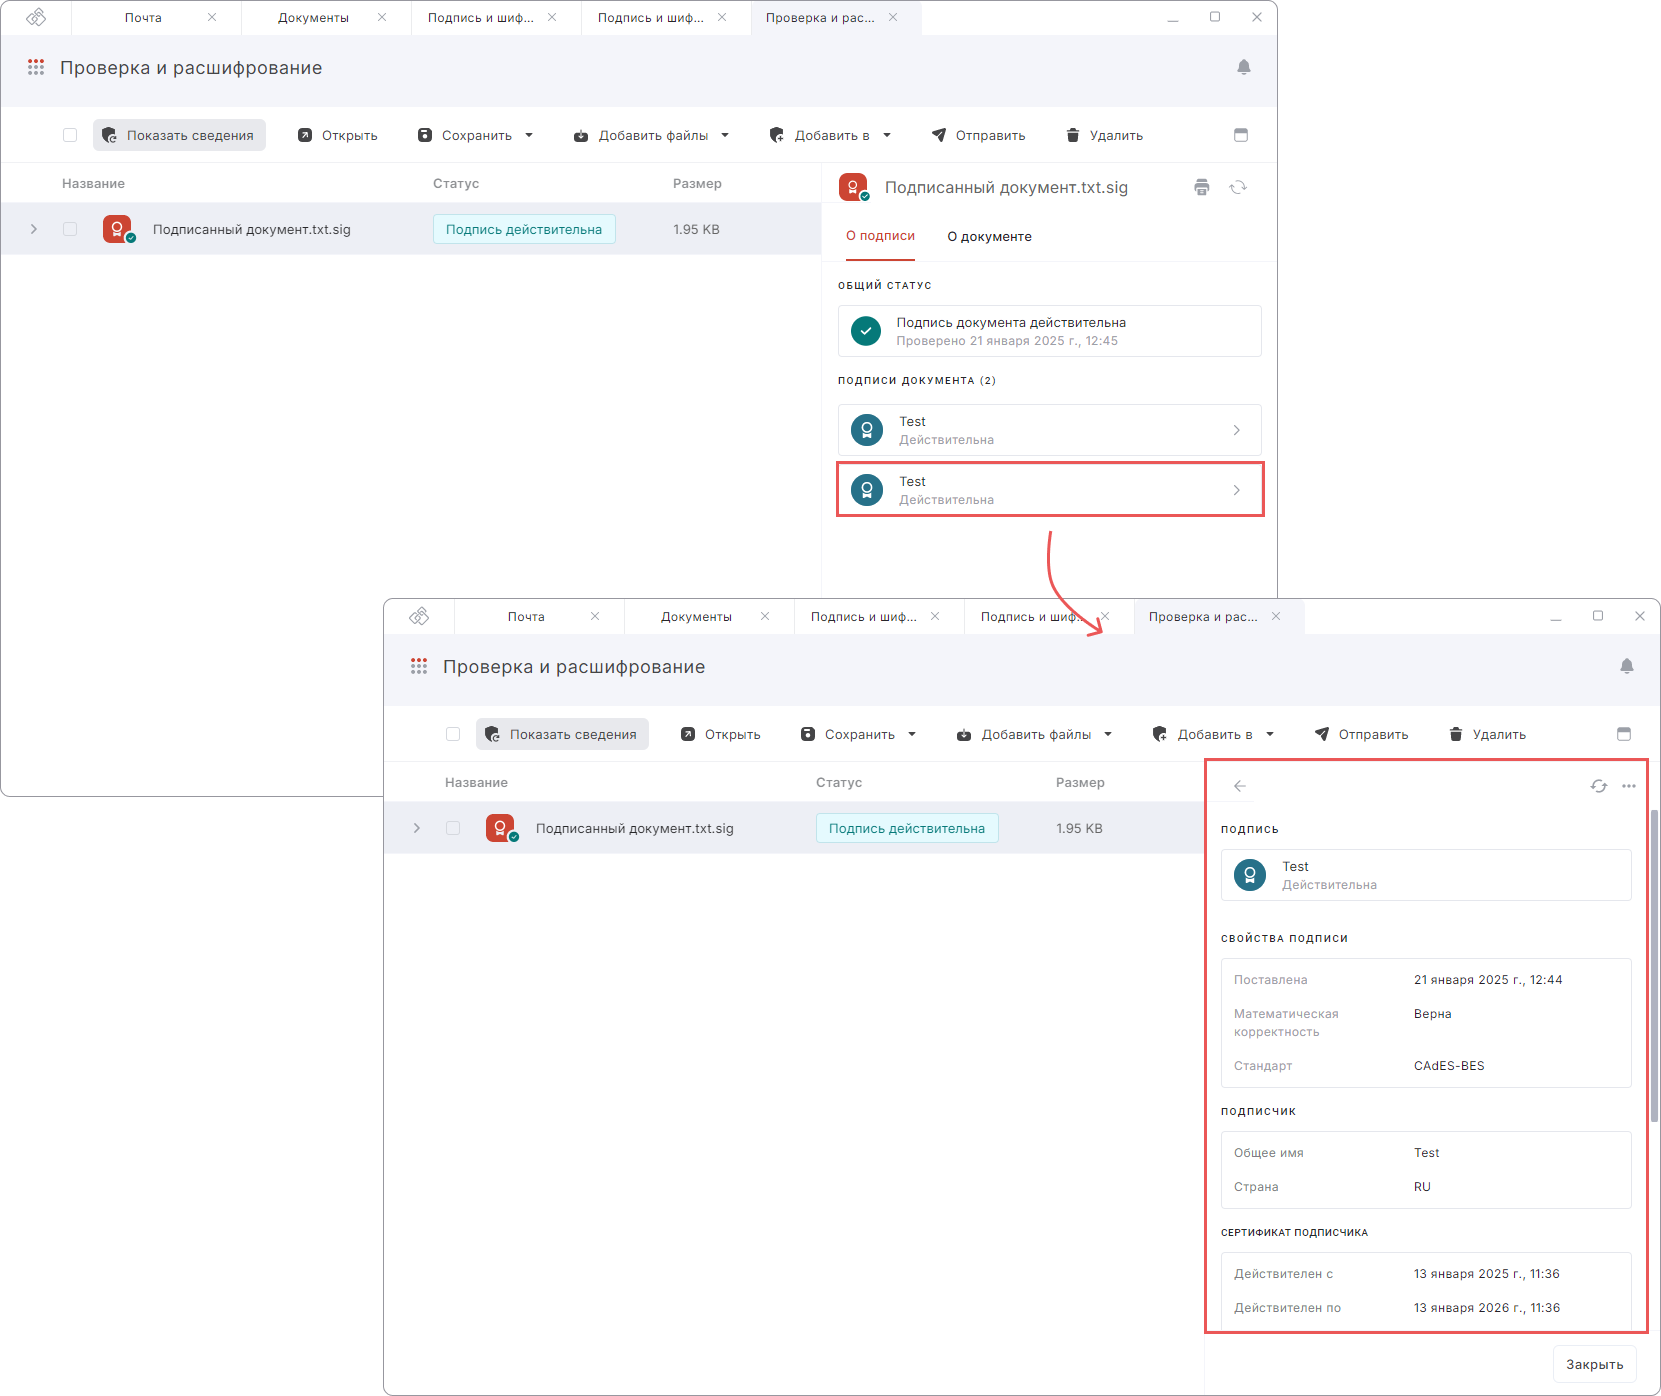Open notifications bell in top window
The height and width of the screenshot is (1396, 1661).
click(1244, 67)
